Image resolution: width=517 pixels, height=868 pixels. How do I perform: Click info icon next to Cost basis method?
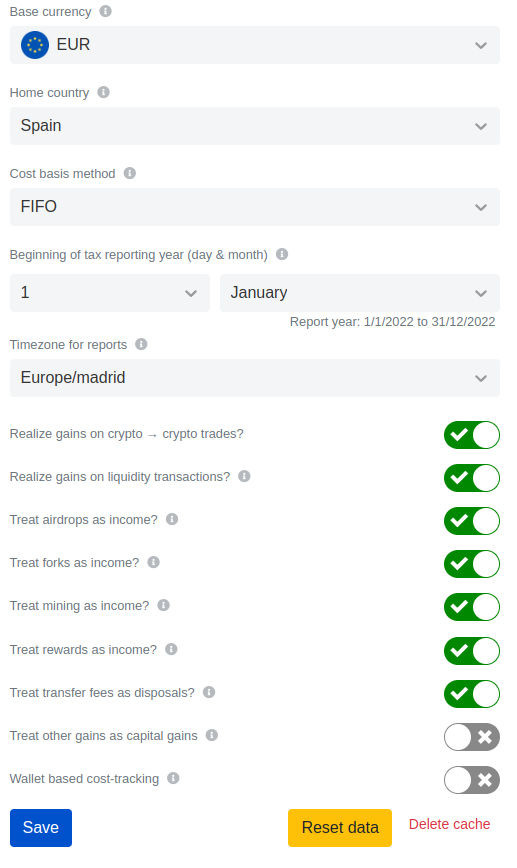click(x=130, y=173)
